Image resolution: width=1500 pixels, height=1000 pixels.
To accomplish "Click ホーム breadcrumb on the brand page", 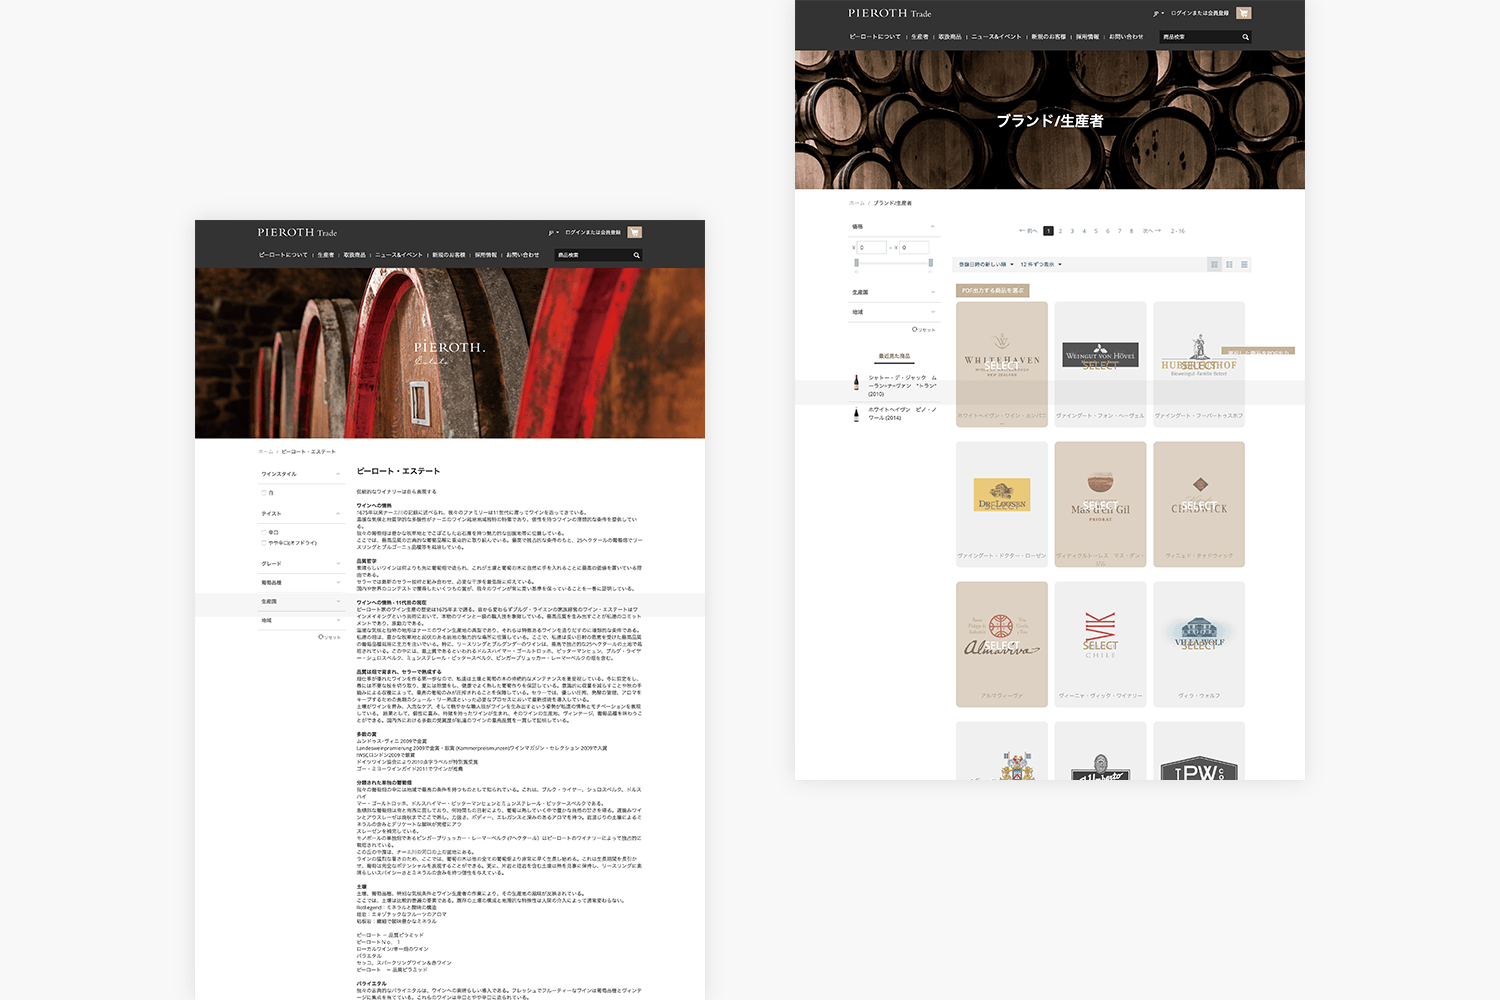I will tap(857, 203).
